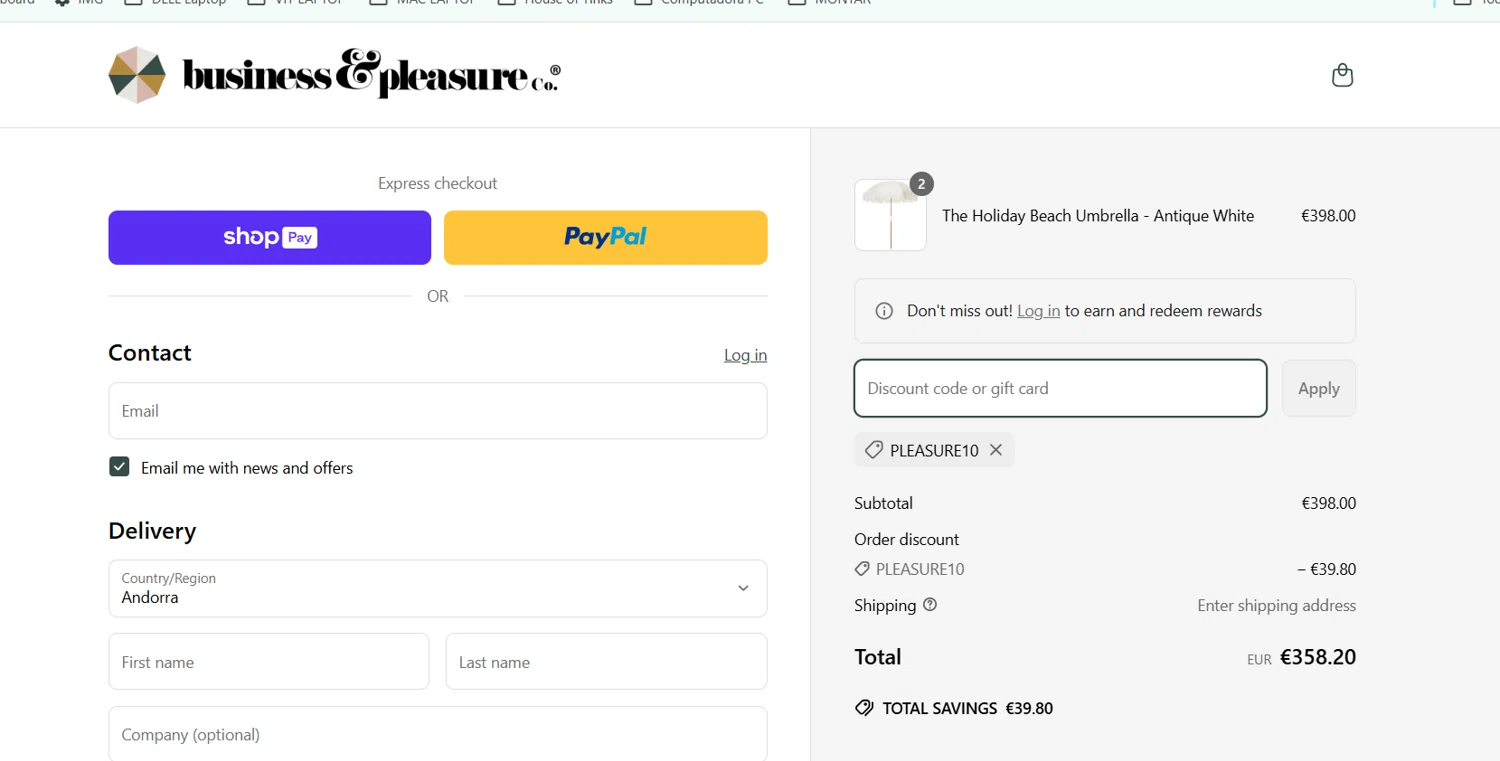1500x761 pixels.
Task: Click the Express checkout label
Action: [437, 183]
